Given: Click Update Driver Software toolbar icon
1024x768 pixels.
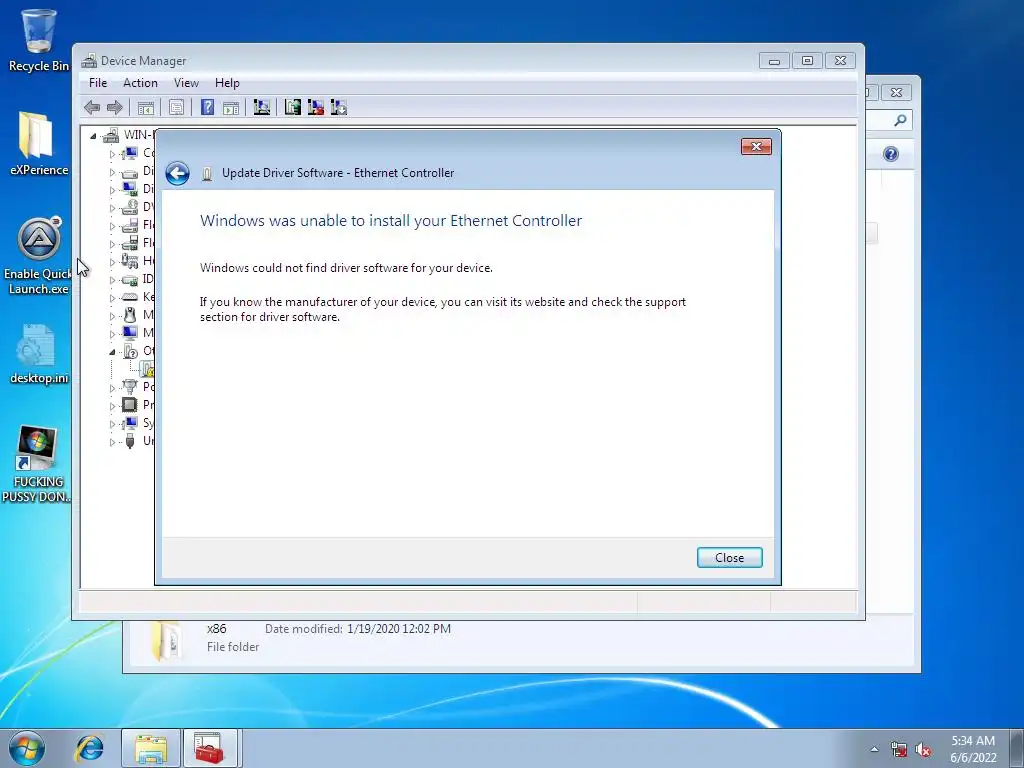Looking at the screenshot, I should [293, 107].
